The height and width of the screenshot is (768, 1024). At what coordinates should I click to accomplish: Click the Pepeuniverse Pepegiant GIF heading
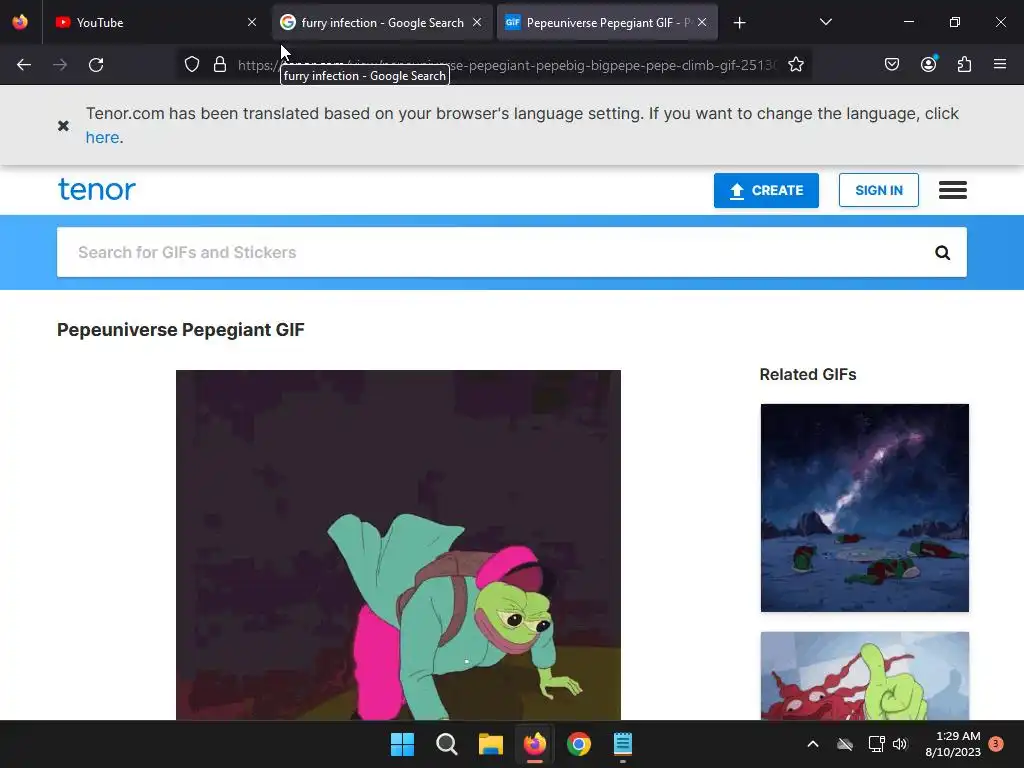pyautogui.click(x=181, y=330)
